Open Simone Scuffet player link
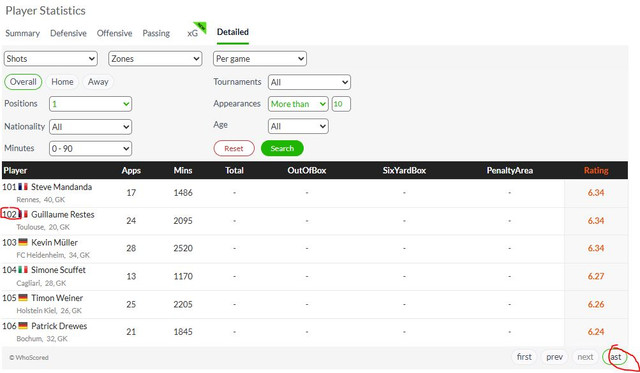 pos(58,270)
